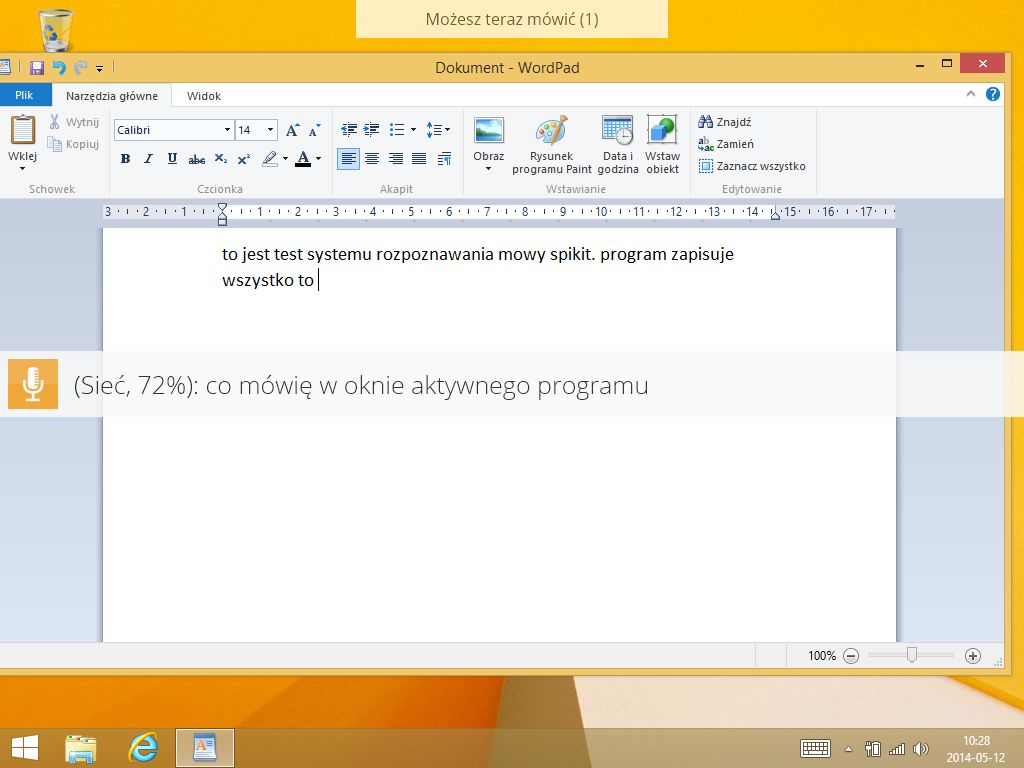1024x768 pixels.
Task: Open text color dropdown arrow
Action: tap(319, 159)
